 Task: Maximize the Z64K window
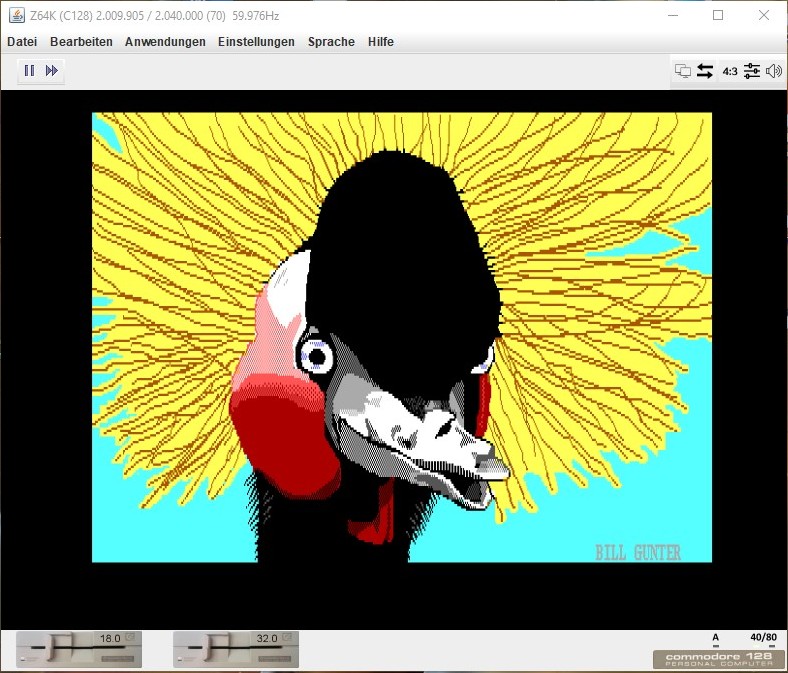pyautogui.click(x=718, y=15)
